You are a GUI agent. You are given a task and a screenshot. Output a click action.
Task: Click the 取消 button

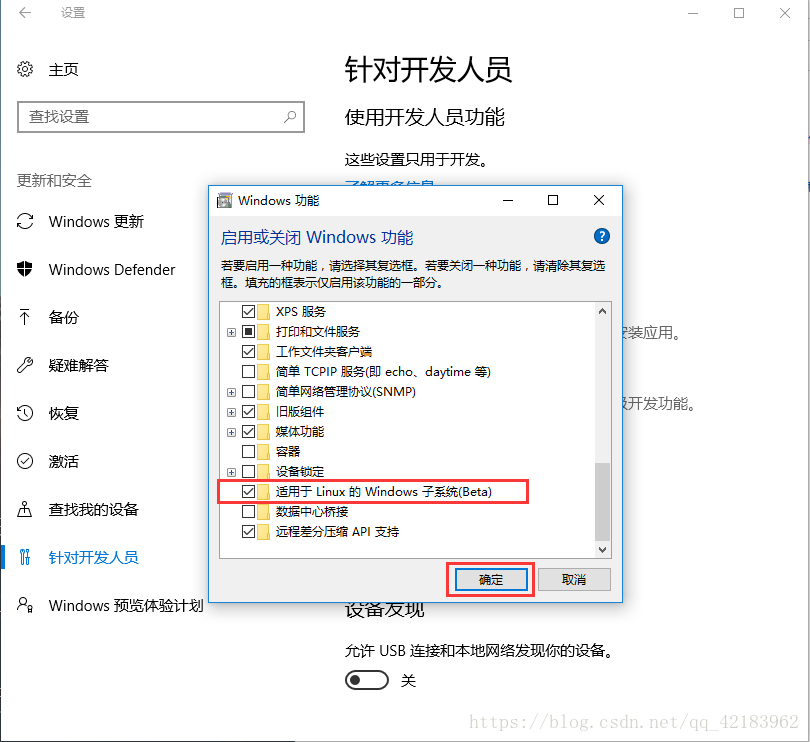click(x=574, y=579)
